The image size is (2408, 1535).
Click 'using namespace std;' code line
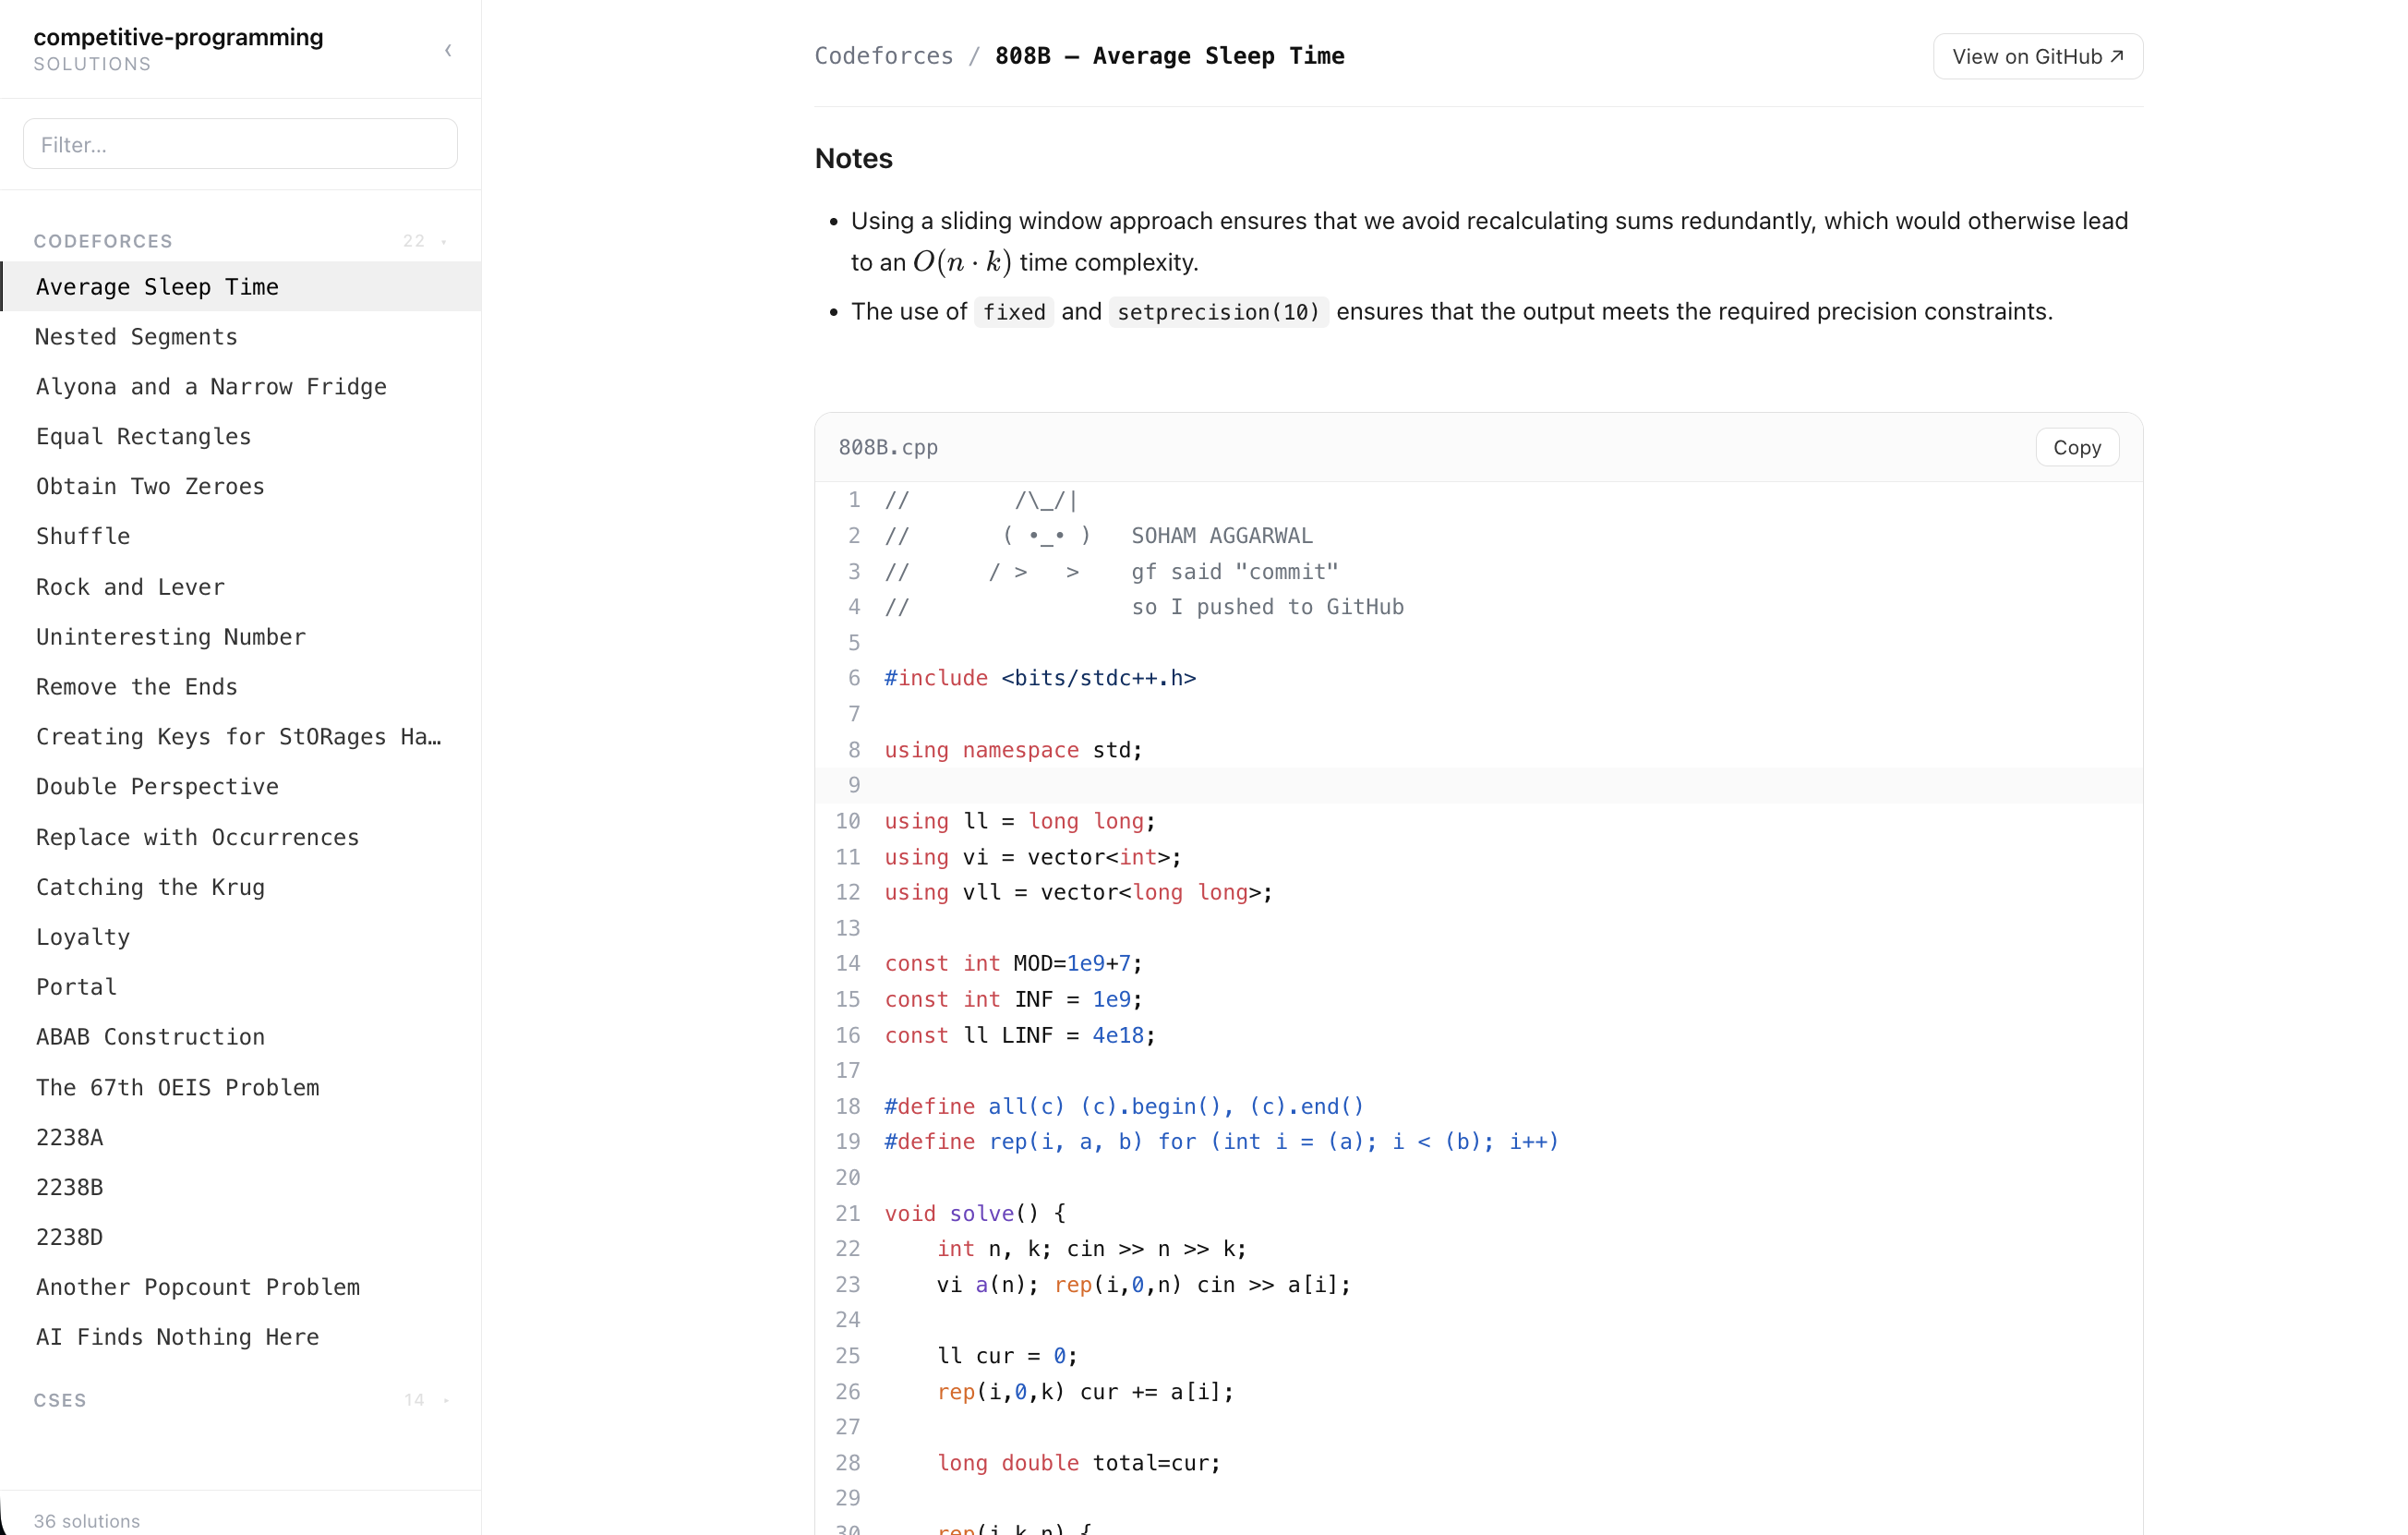tap(1013, 749)
